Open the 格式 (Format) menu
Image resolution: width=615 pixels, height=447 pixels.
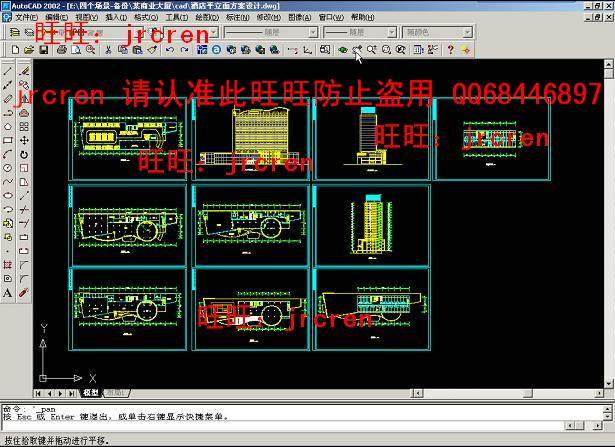click(x=146, y=17)
